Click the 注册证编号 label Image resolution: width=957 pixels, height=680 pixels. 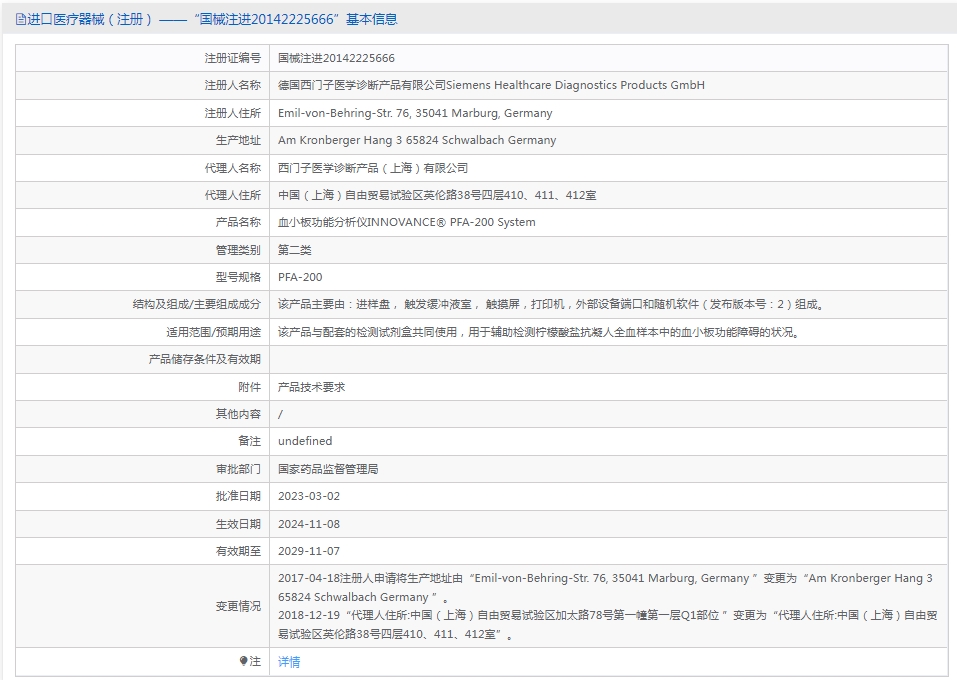pos(233,58)
